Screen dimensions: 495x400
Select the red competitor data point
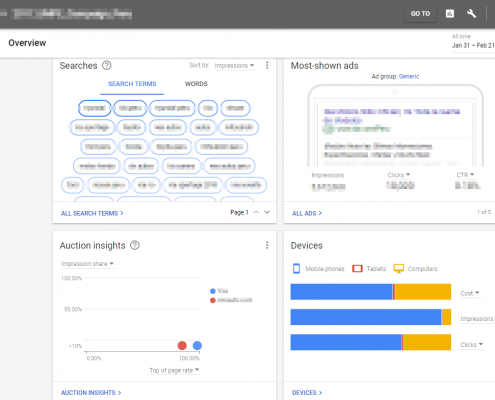182,345
